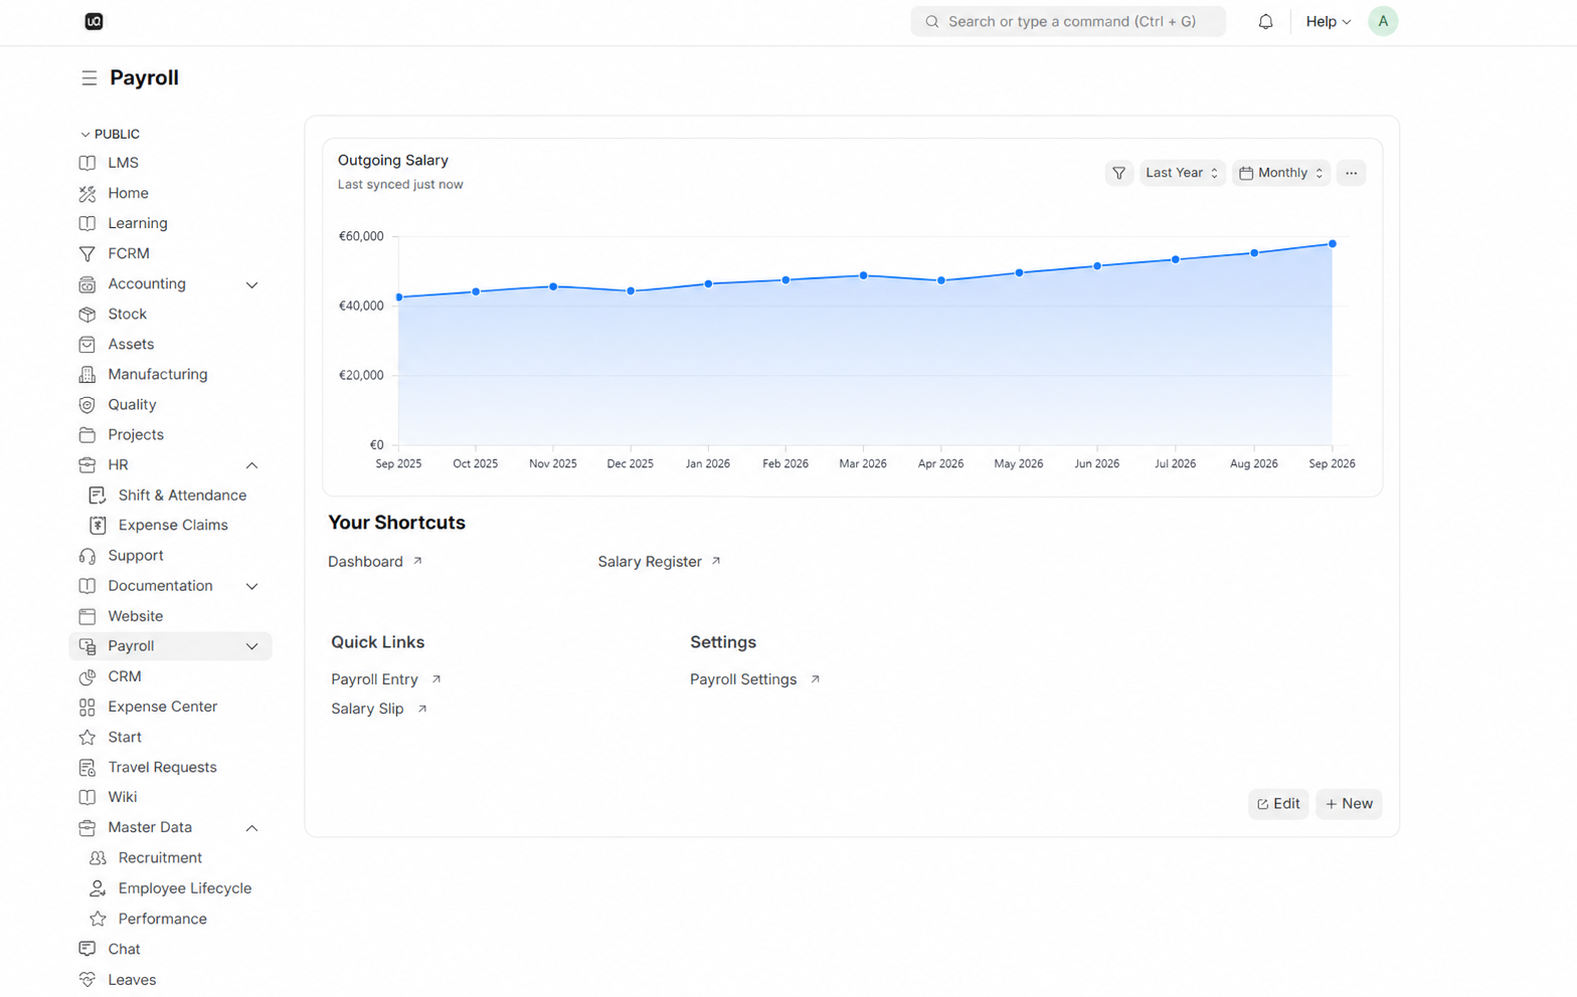Click the Apr 2026 chart data point

[x=941, y=281]
